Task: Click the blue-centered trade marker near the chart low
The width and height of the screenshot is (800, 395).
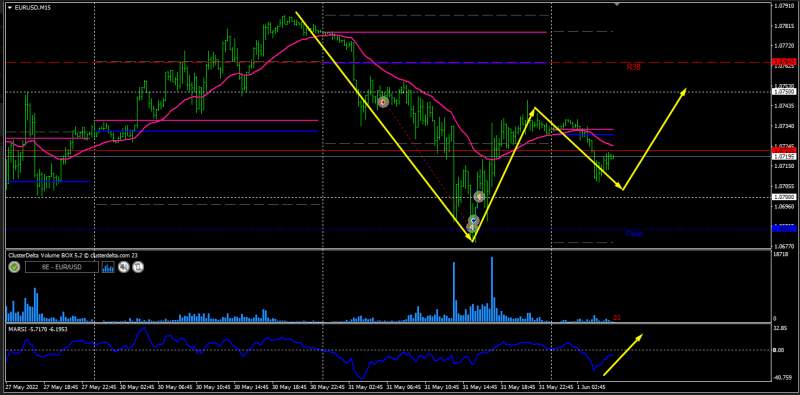Action: [474, 220]
